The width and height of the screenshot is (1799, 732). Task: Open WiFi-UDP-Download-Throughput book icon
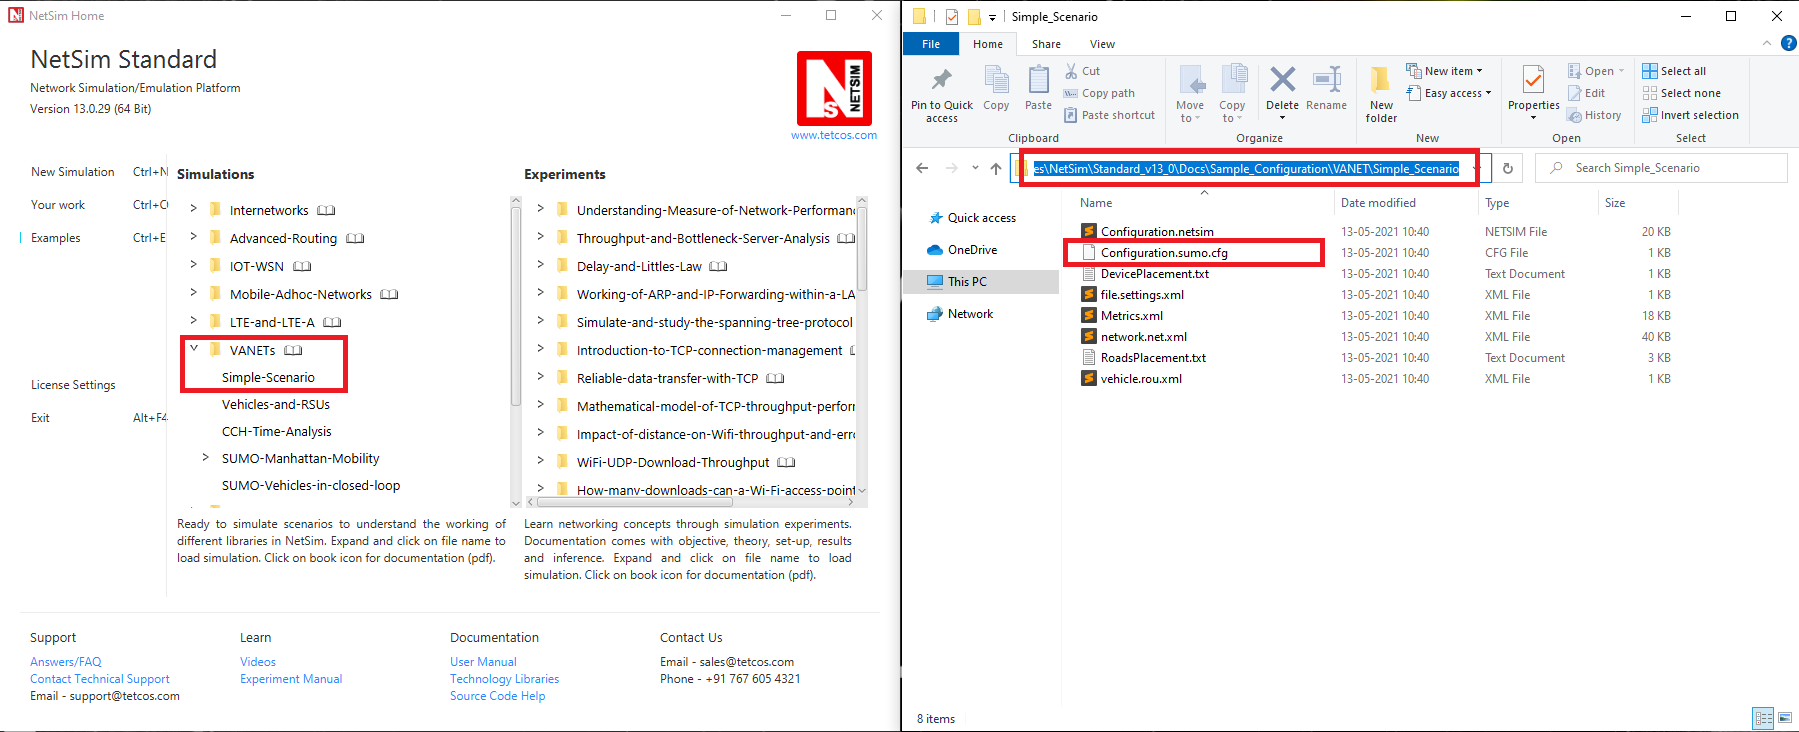tap(786, 462)
